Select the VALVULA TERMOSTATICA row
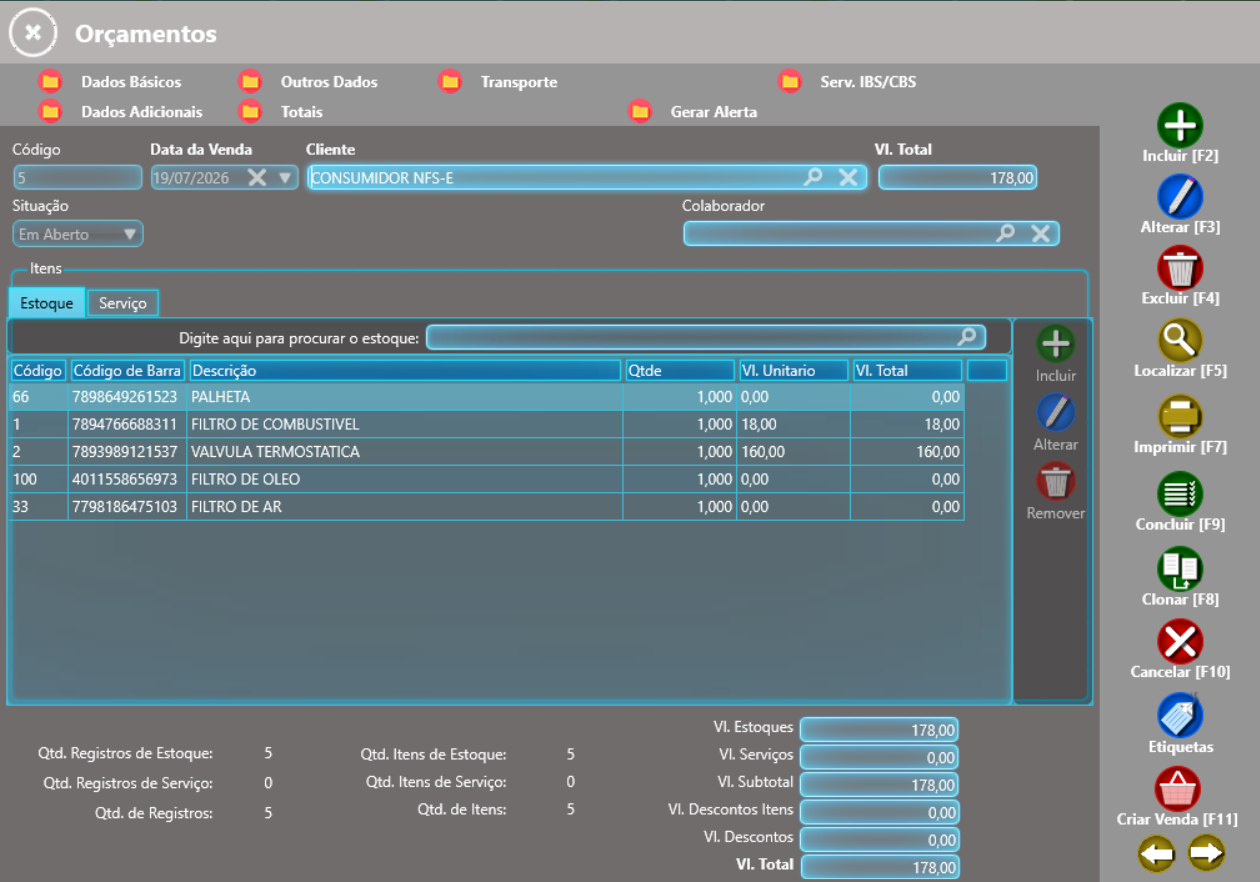The width and height of the screenshot is (1260, 882). pos(486,452)
